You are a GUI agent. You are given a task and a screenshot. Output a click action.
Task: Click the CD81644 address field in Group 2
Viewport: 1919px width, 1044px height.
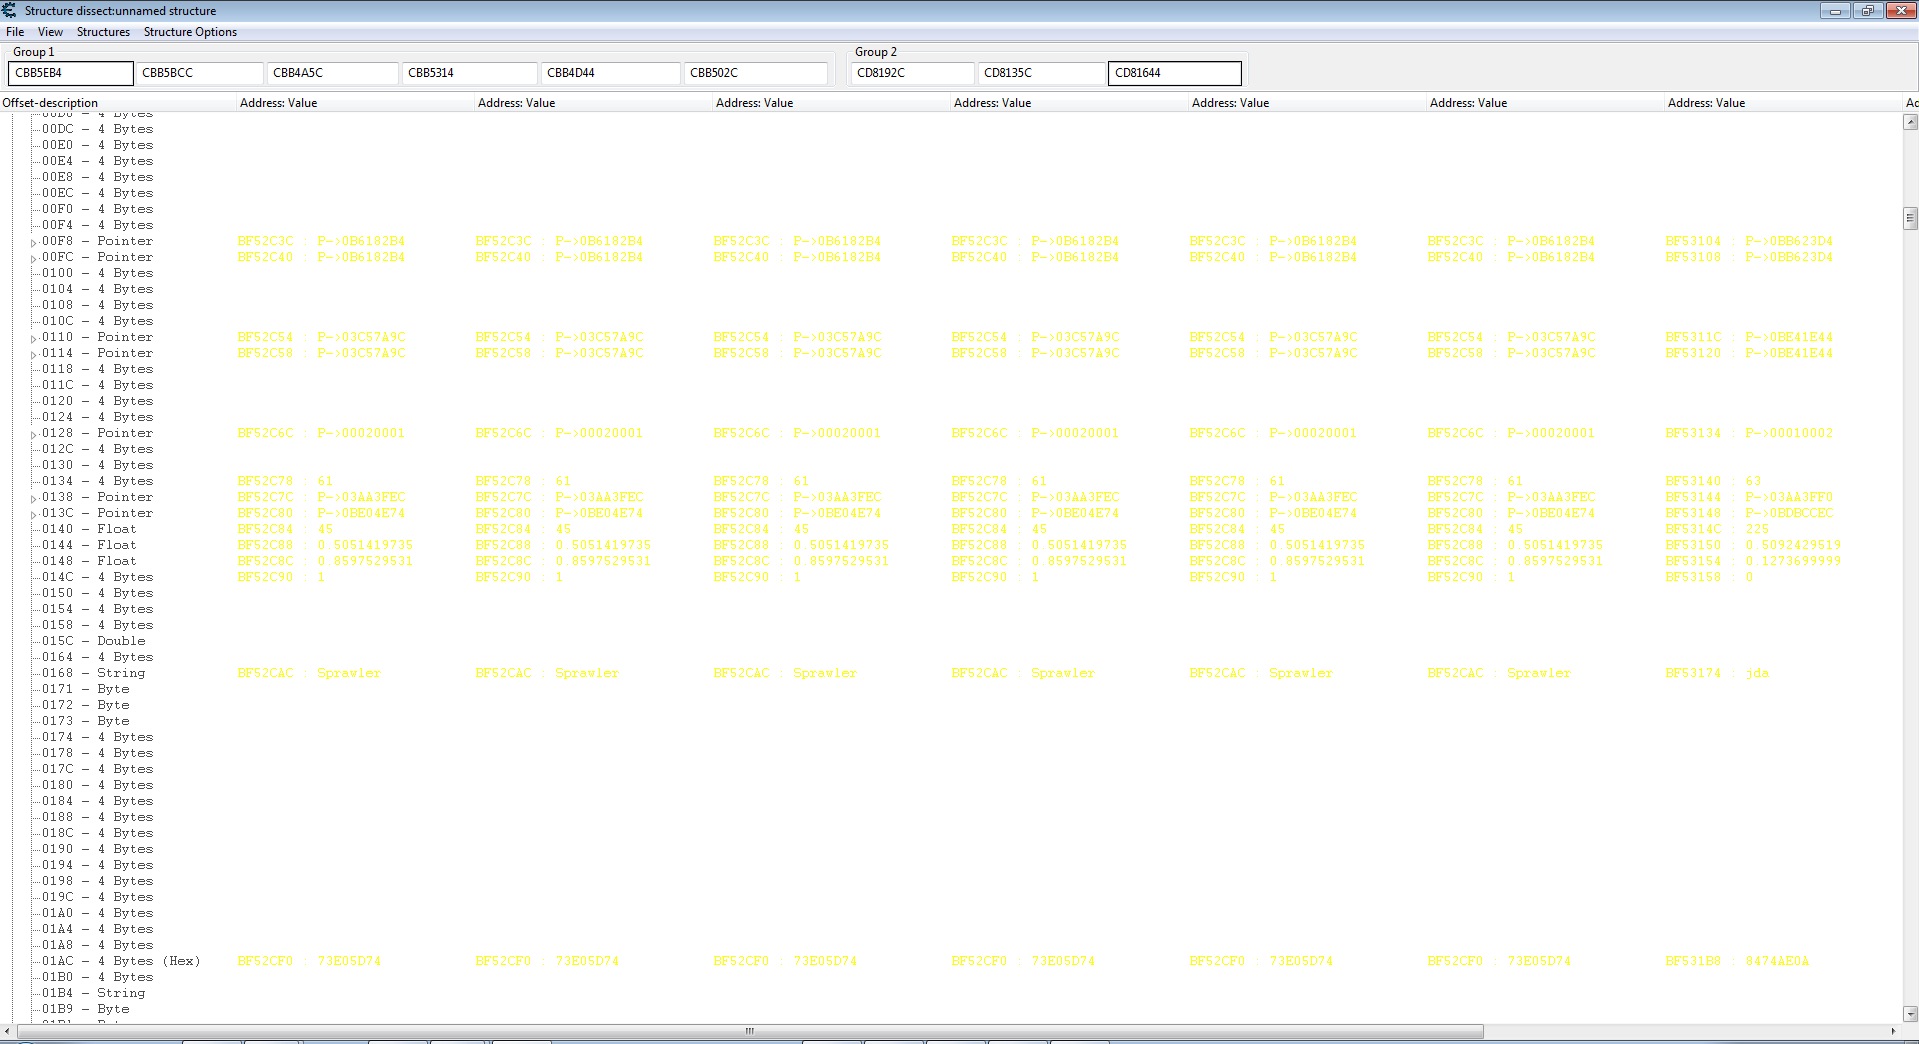1175,73
